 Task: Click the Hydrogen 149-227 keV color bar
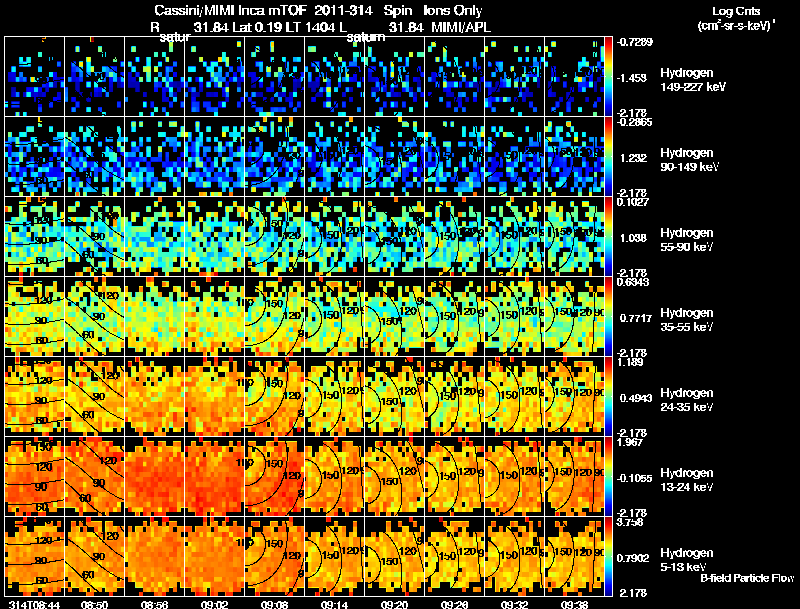pyautogui.click(x=608, y=77)
